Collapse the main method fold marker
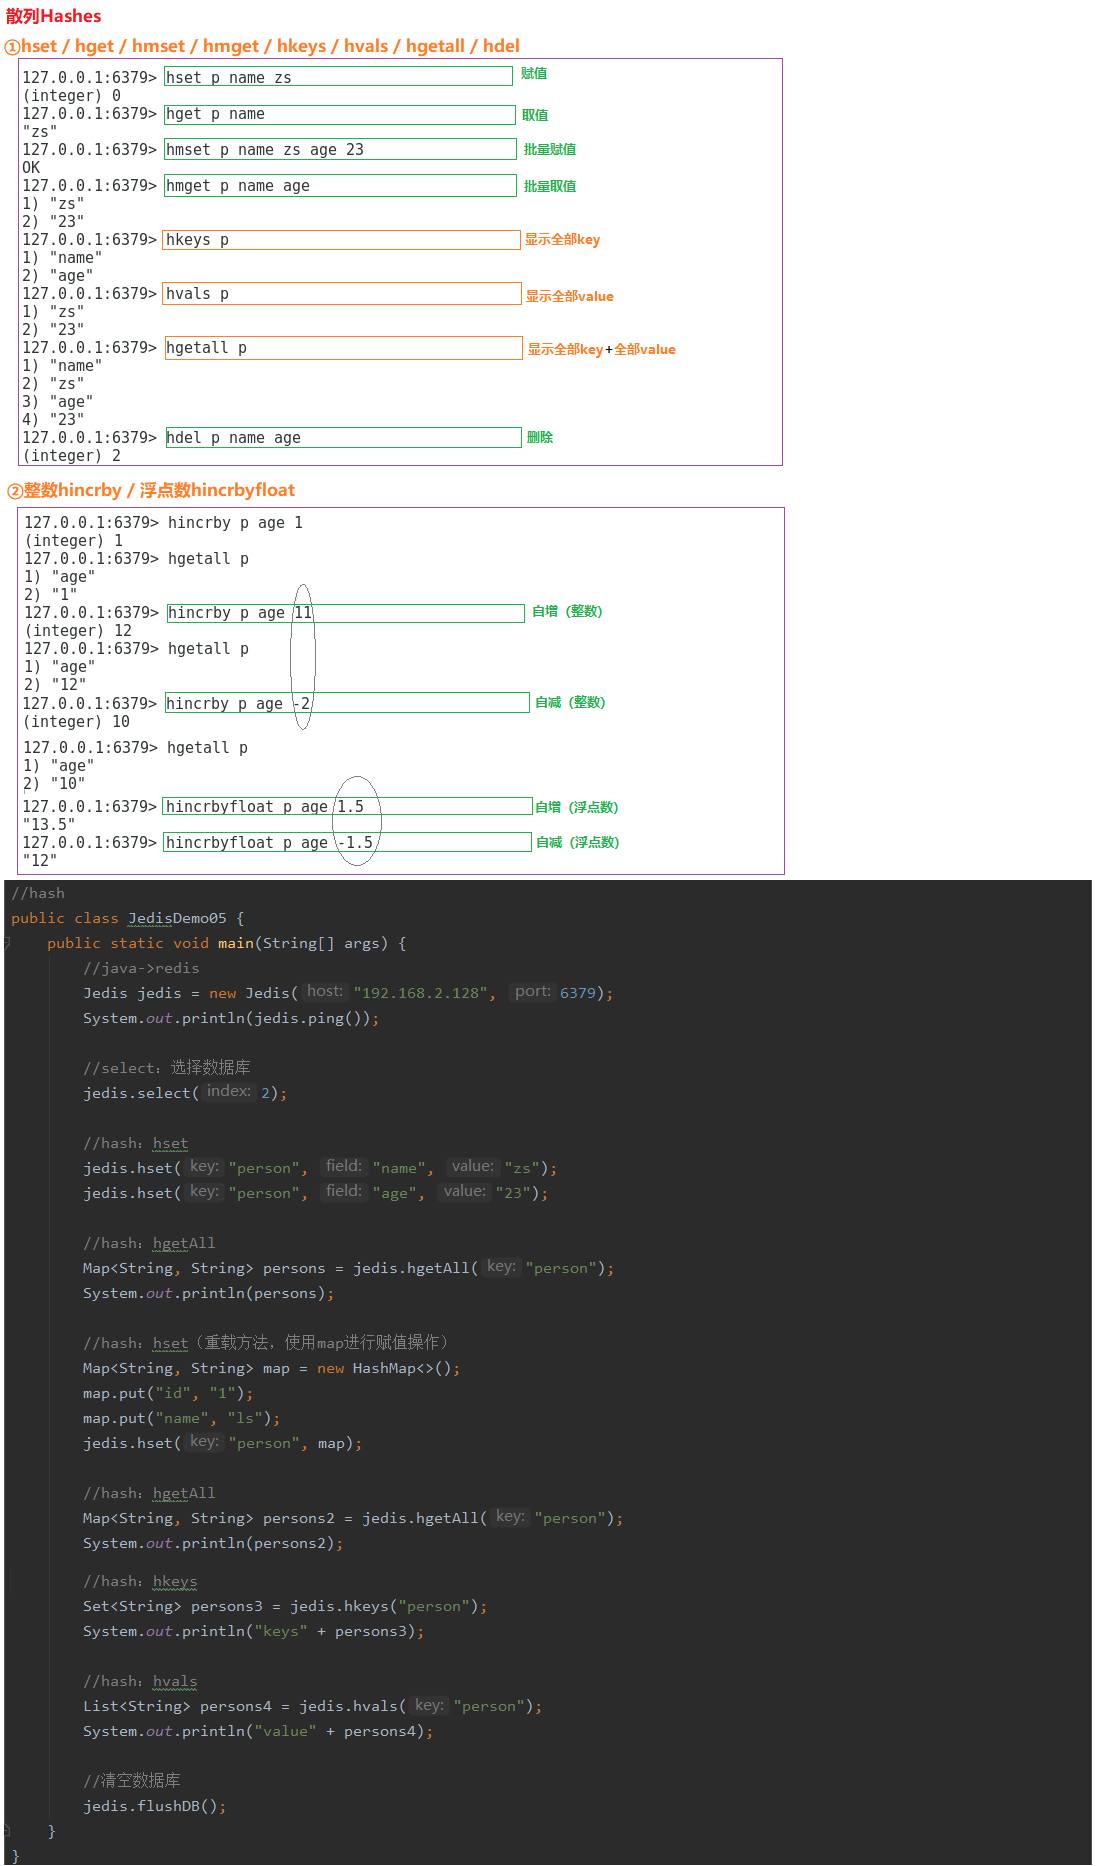This screenshot has width=1096, height=1866. (7, 943)
